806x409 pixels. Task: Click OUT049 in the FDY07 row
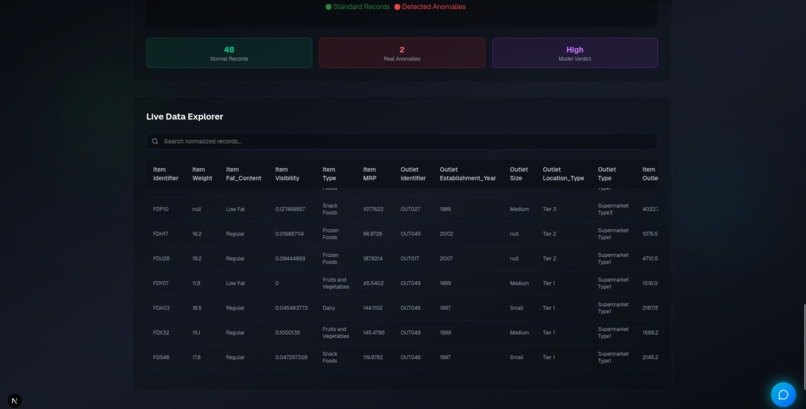tap(410, 283)
